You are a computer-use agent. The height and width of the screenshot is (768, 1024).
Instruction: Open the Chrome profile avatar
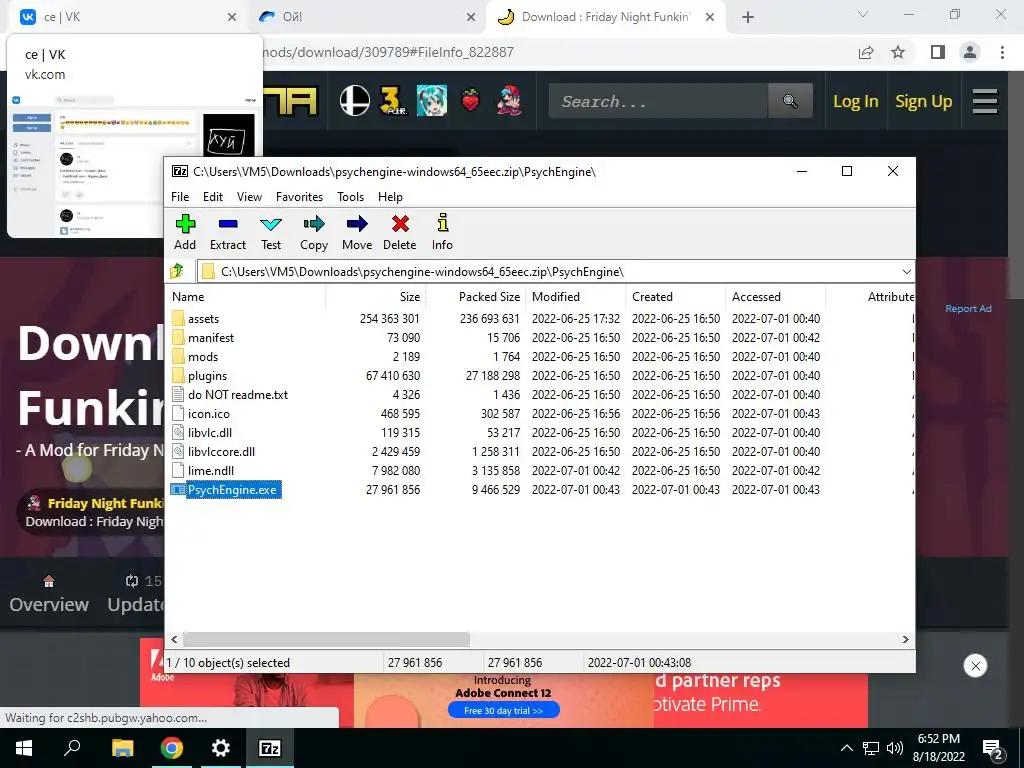[970, 52]
